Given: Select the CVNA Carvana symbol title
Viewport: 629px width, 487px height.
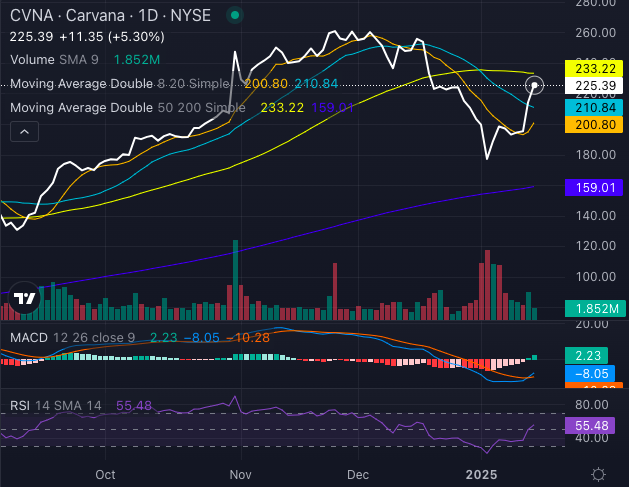Looking at the screenshot, I should (x=112, y=16).
